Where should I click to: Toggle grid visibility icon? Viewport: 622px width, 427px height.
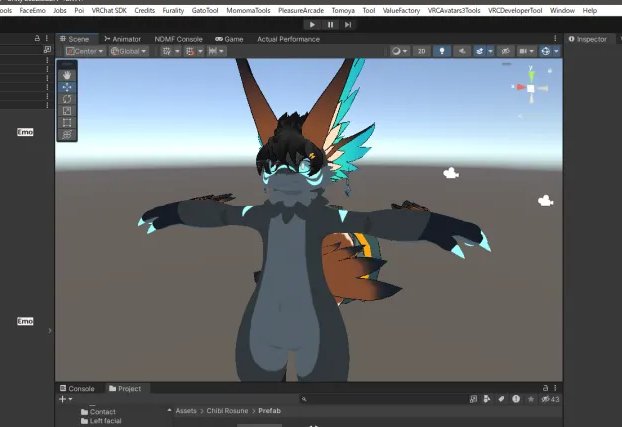pos(167,51)
